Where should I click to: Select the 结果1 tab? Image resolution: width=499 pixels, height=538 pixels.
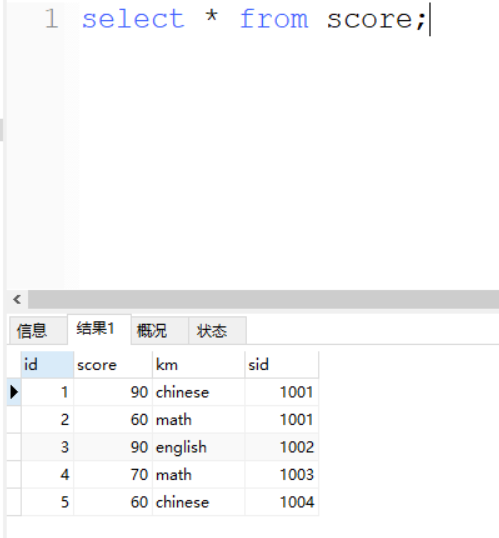[99, 329]
